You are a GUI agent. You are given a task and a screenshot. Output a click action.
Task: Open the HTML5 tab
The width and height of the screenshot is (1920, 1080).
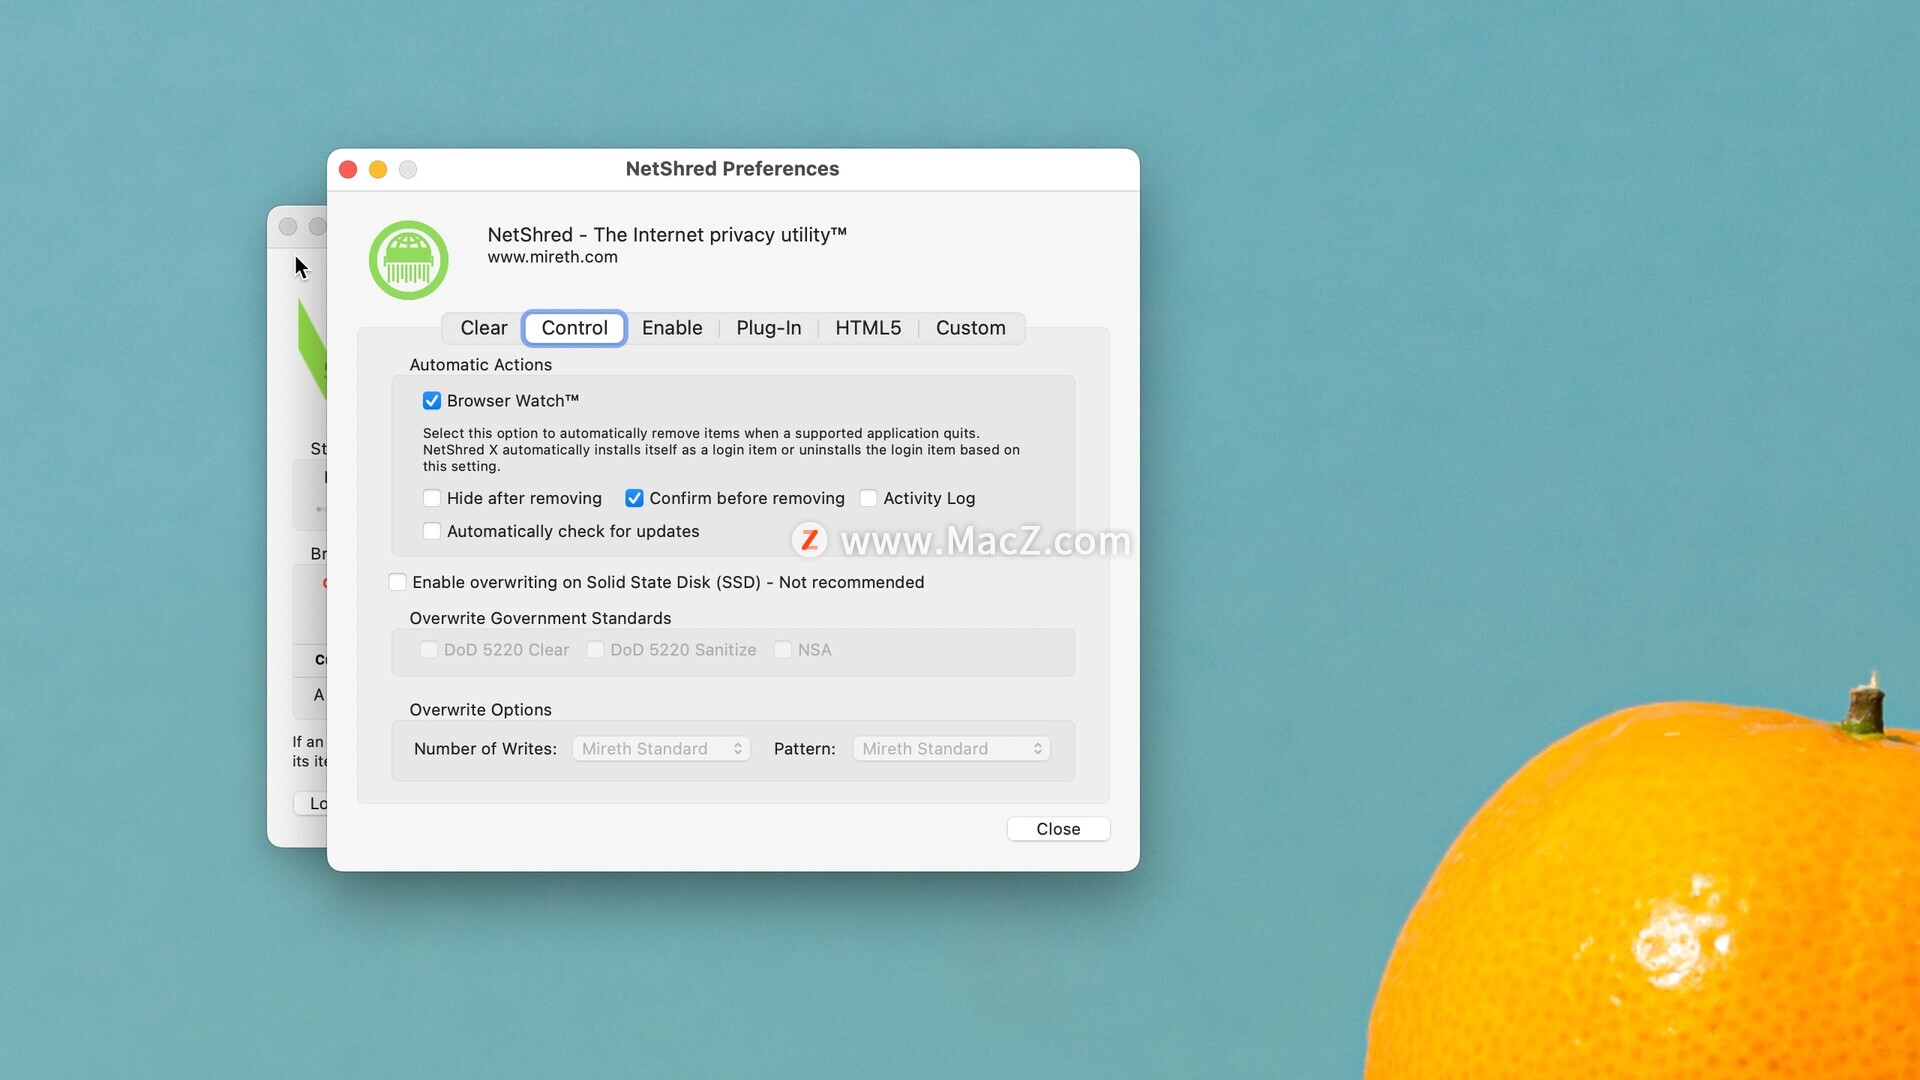click(x=868, y=328)
